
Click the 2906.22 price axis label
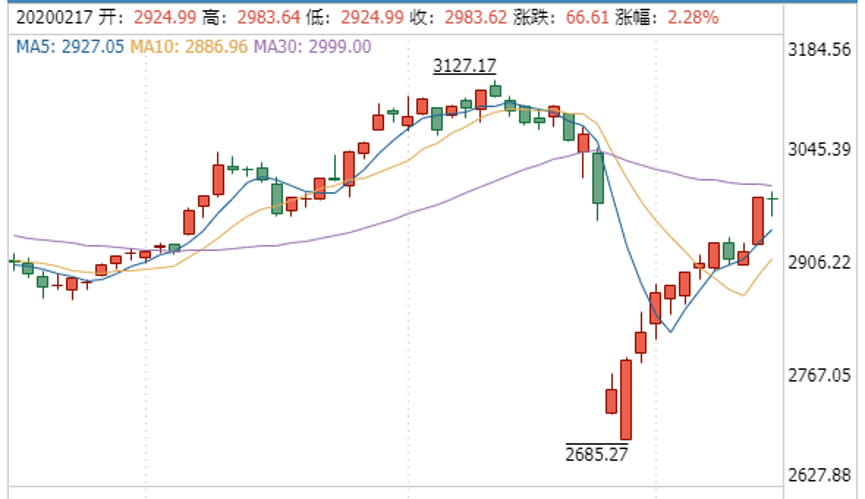point(826,261)
